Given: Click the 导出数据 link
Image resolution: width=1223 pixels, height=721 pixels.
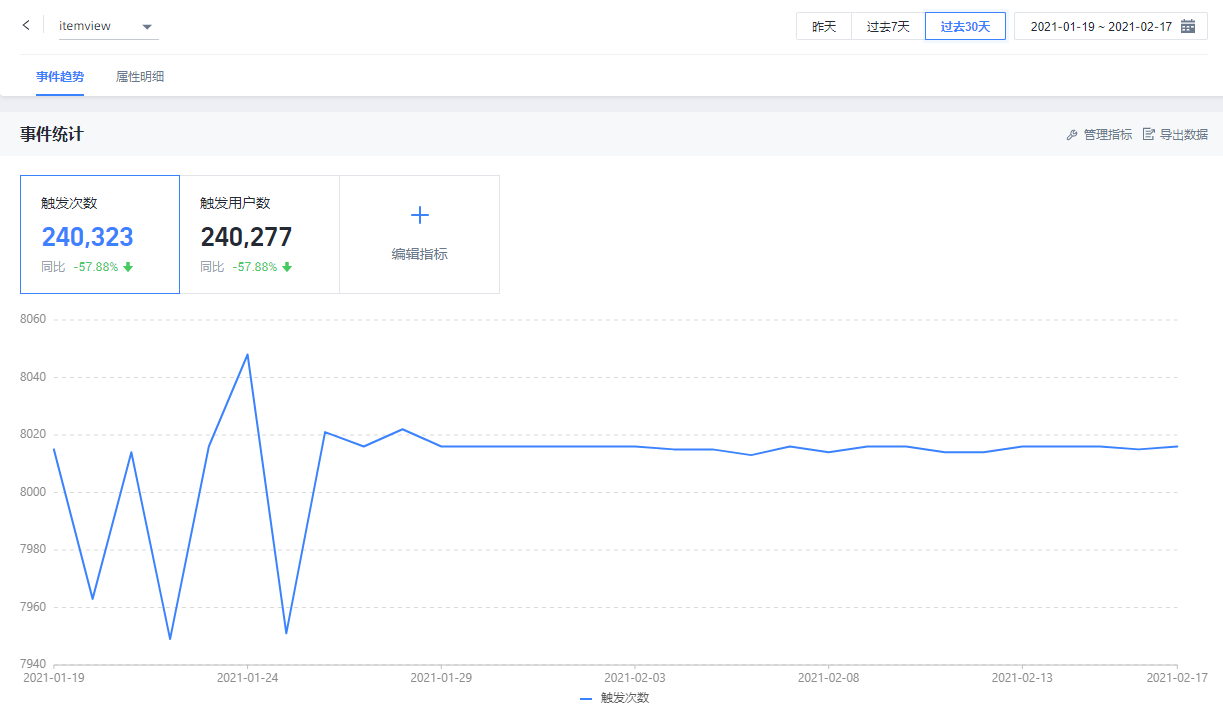Looking at the screenshot, I should pyautogui.click(x=1183, y=134).
